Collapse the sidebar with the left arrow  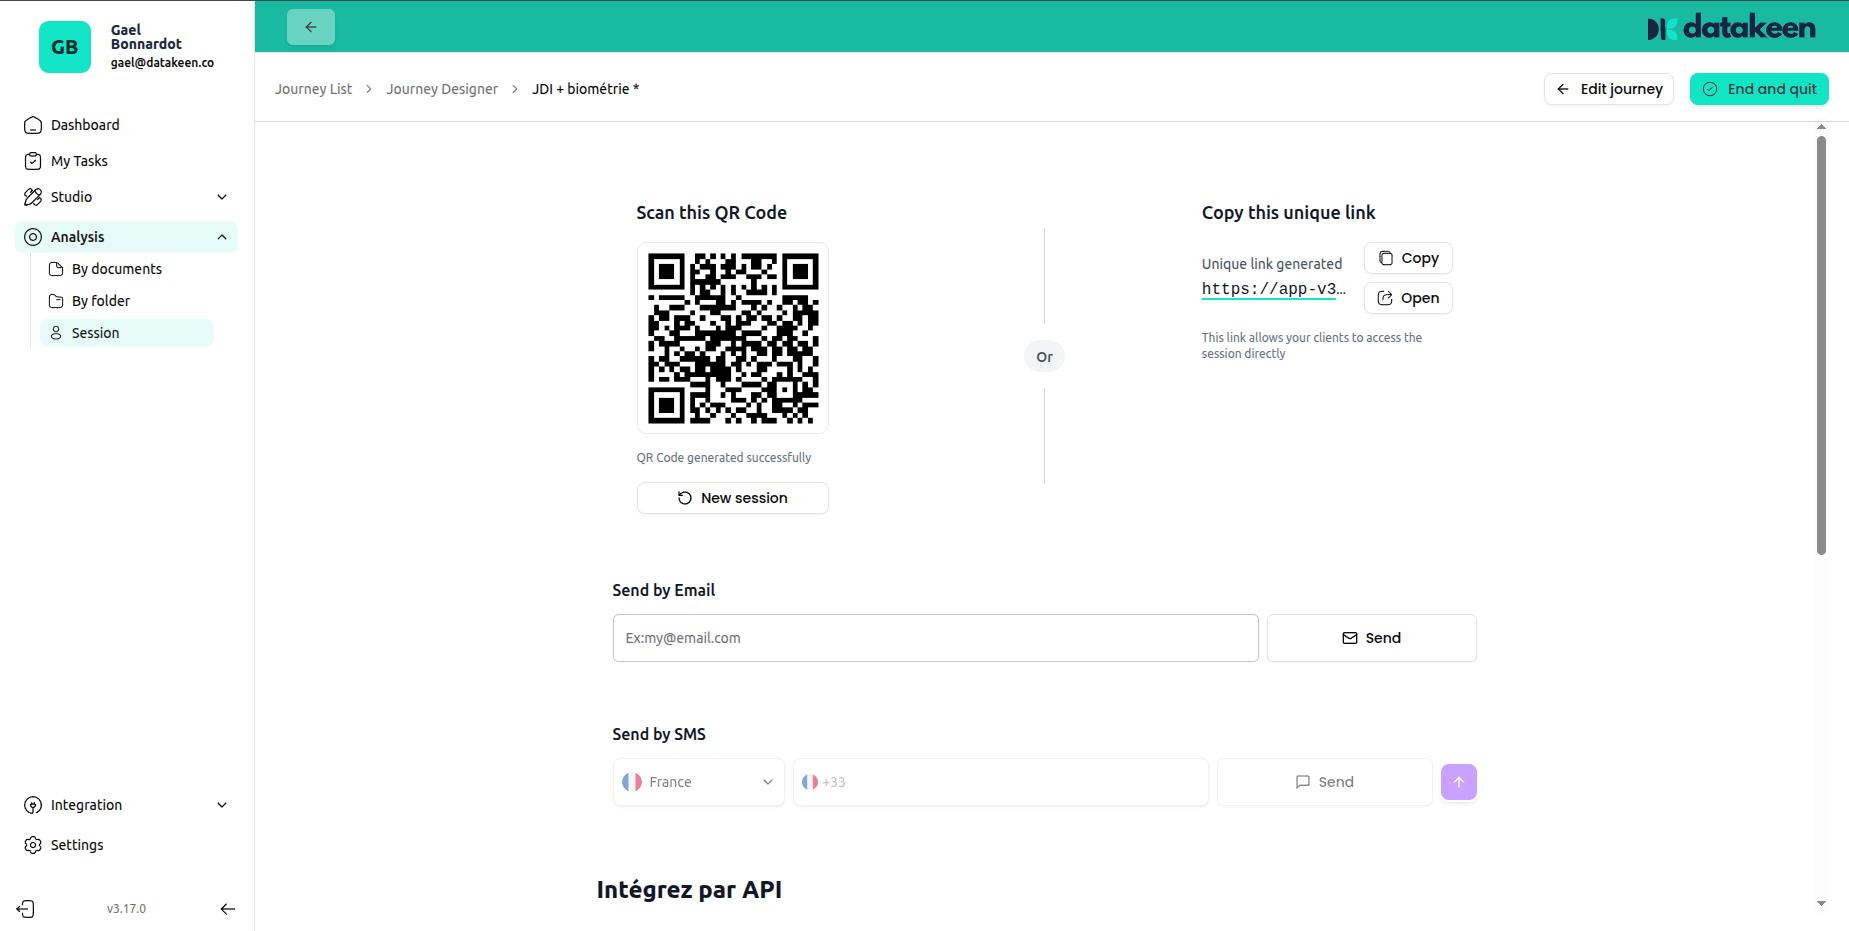pyautogui.click(x=228, y=909)
